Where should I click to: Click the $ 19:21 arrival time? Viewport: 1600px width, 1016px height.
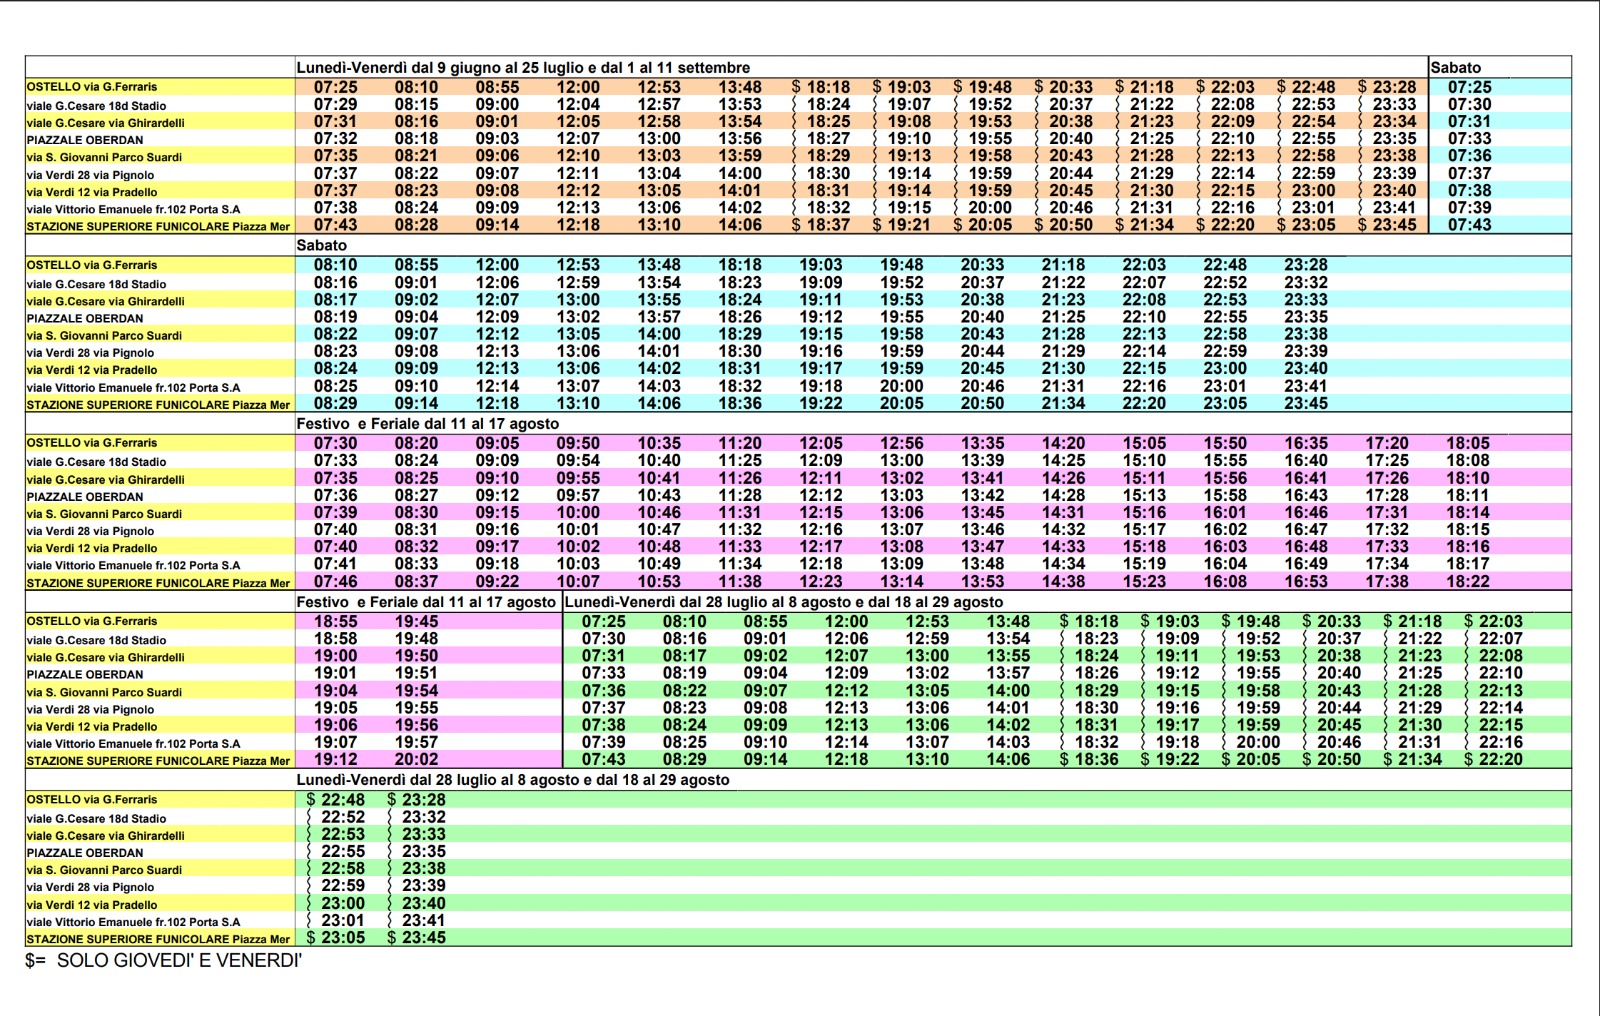pos(902,225)
